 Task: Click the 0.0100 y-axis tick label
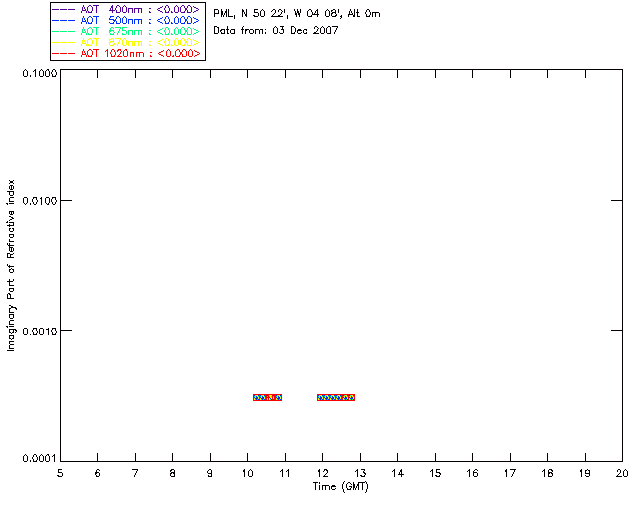tap(39, 201)
